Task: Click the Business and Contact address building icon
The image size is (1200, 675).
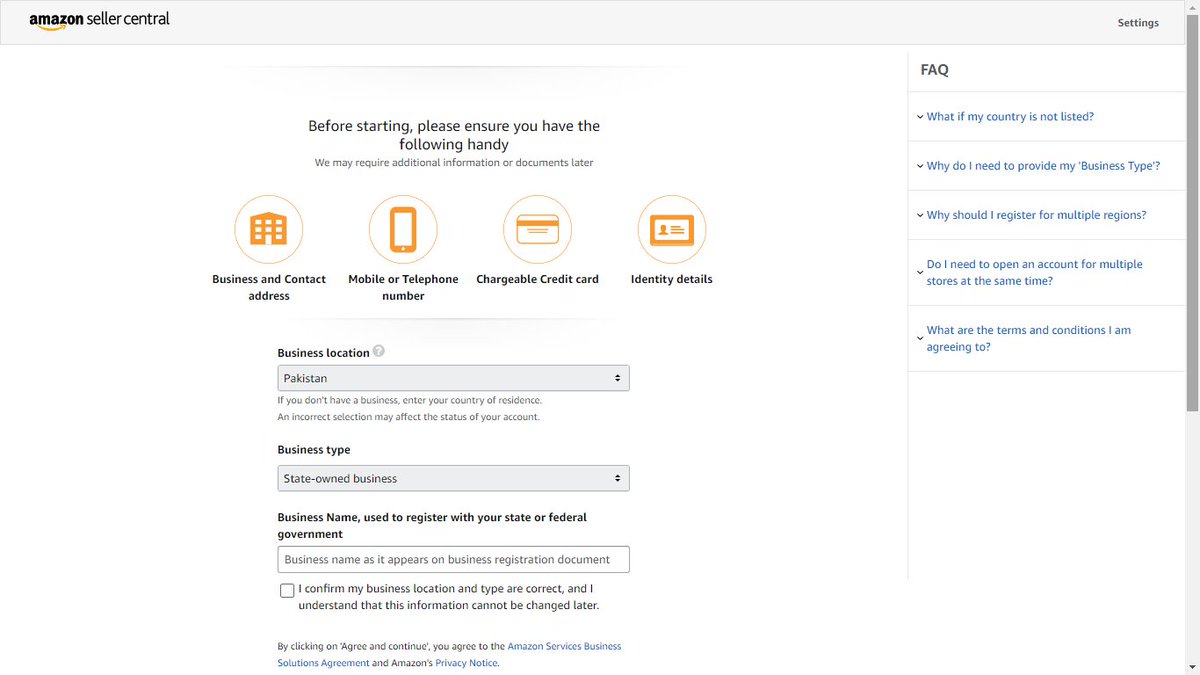Action: (x=269, y=229)
